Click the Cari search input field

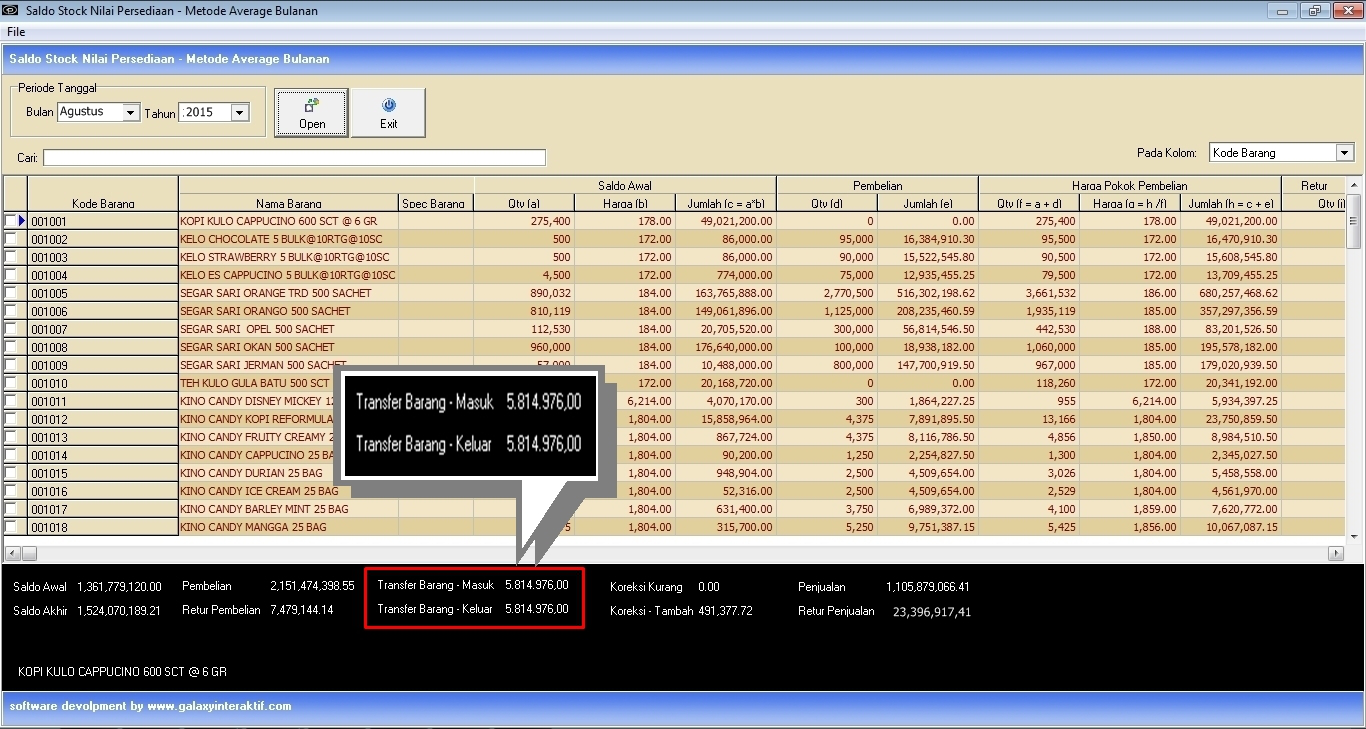294,158
